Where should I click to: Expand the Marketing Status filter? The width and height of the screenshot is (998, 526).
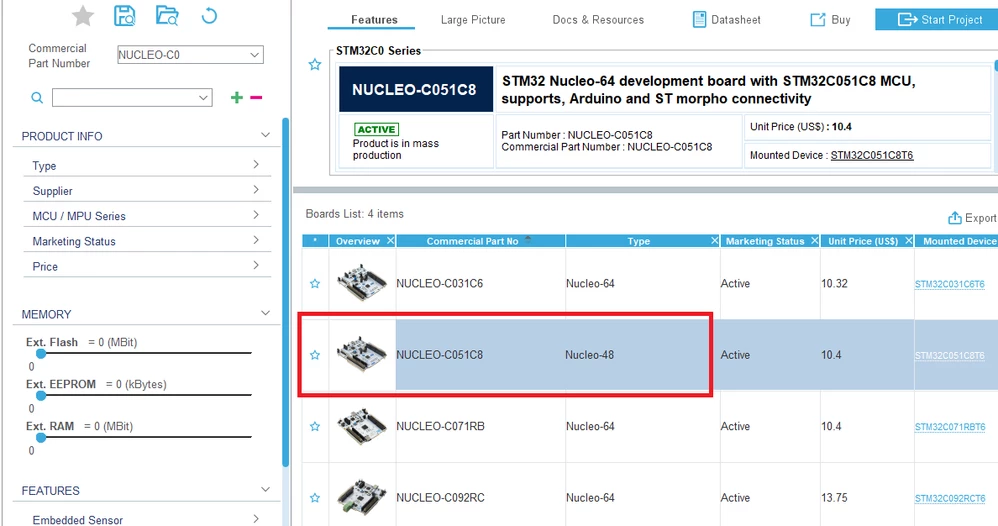coord(256,240)
